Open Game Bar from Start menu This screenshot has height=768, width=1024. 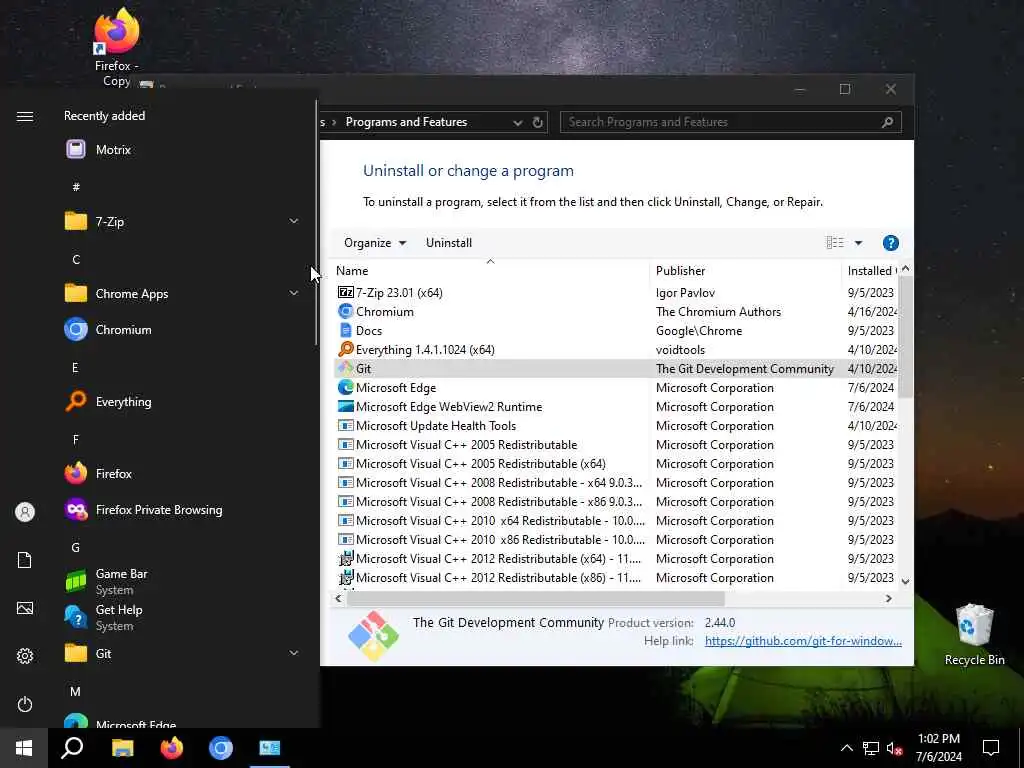point(180,581)
